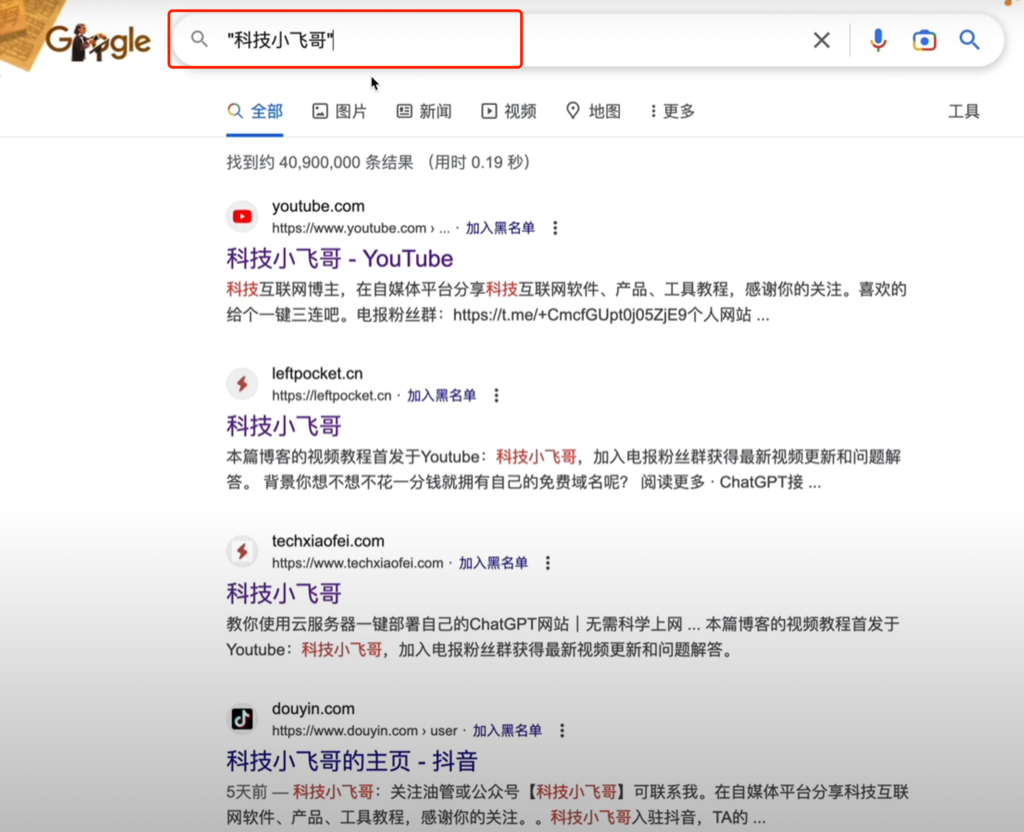The width and height of the screenshot is (1024, 832).
Task: Click the douyin.com TikTok favicon
Action: [242, 718]
